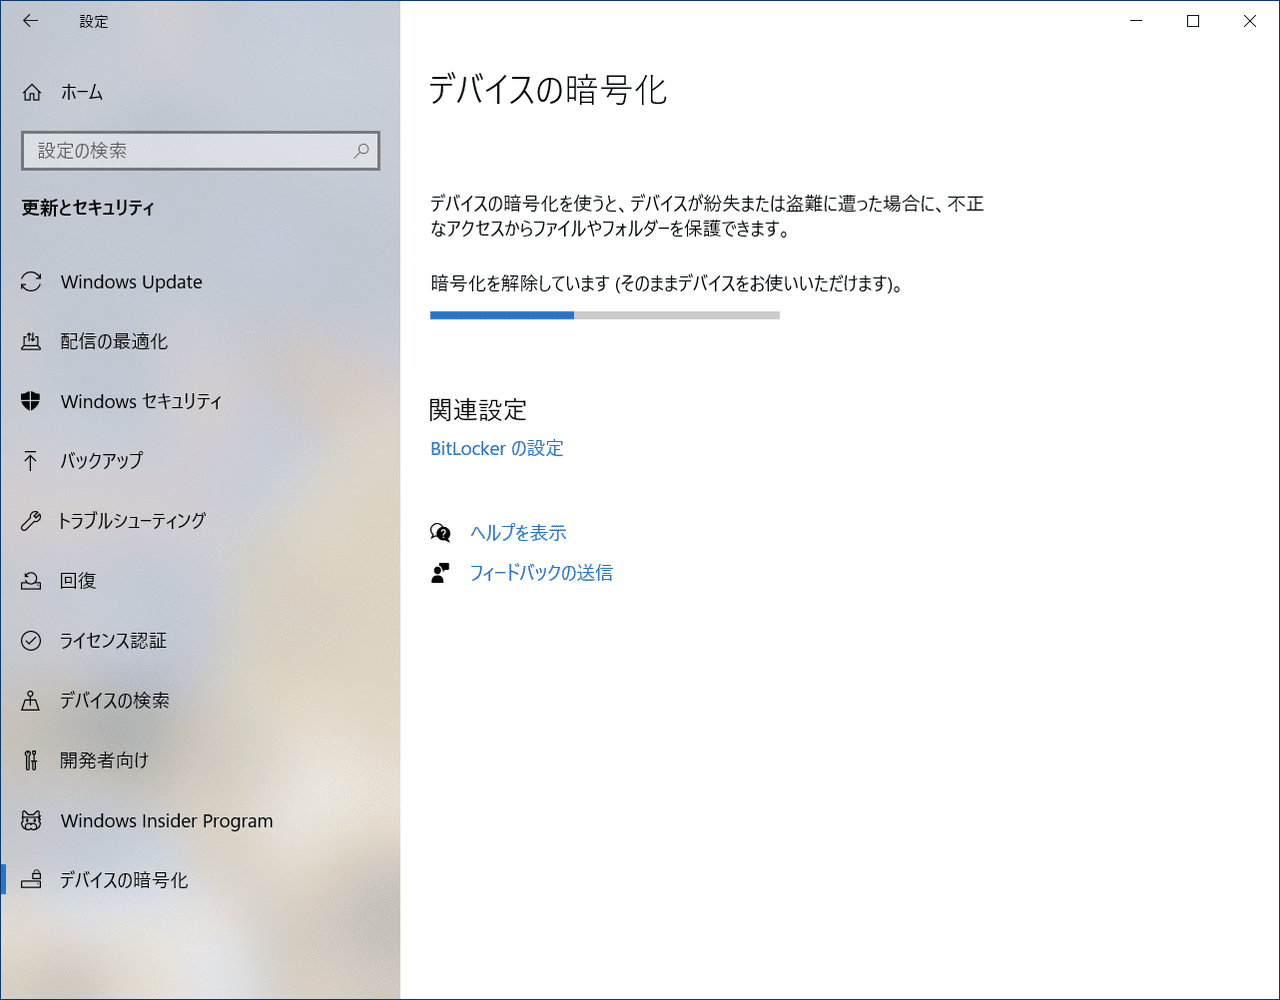This screenshot has height=1000, width=1280.
Task: Select the 回復 (Recovery) icon
Action: [x=32, y=580]
